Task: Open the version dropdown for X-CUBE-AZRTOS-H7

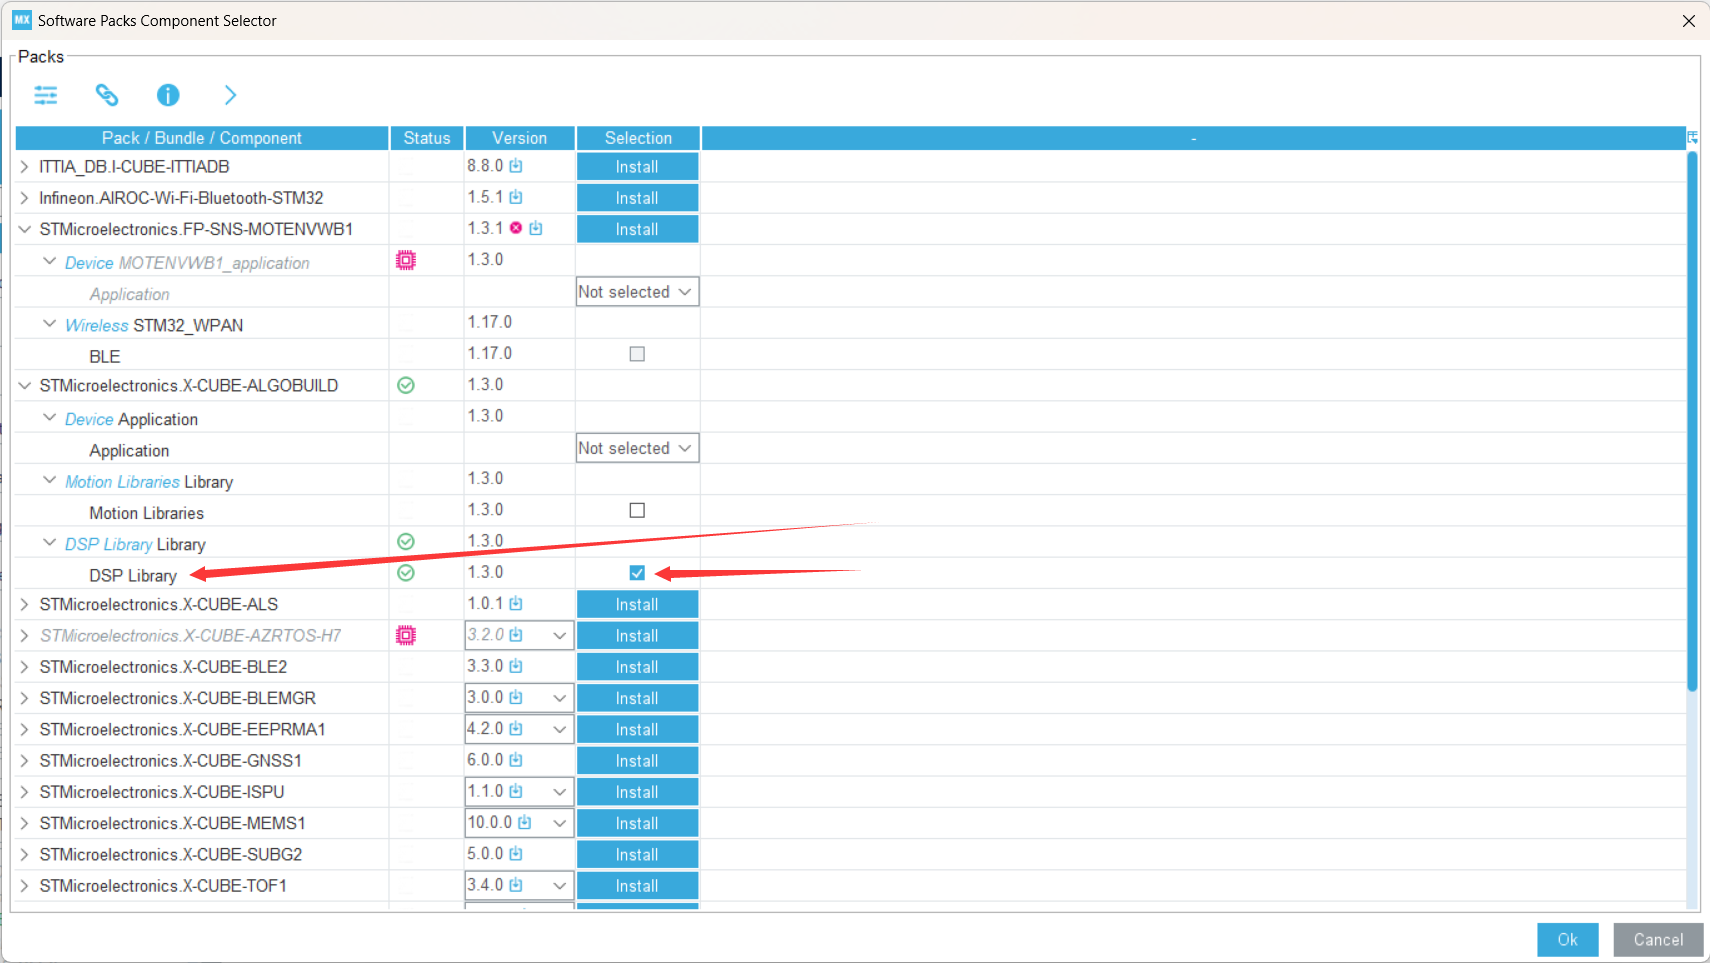Action: tap(559, 635)
